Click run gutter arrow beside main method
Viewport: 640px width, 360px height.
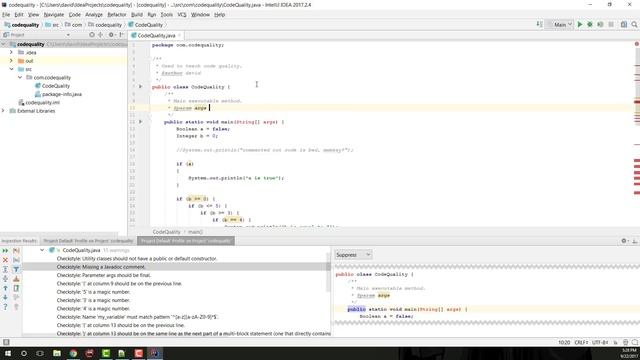[140, 122]
